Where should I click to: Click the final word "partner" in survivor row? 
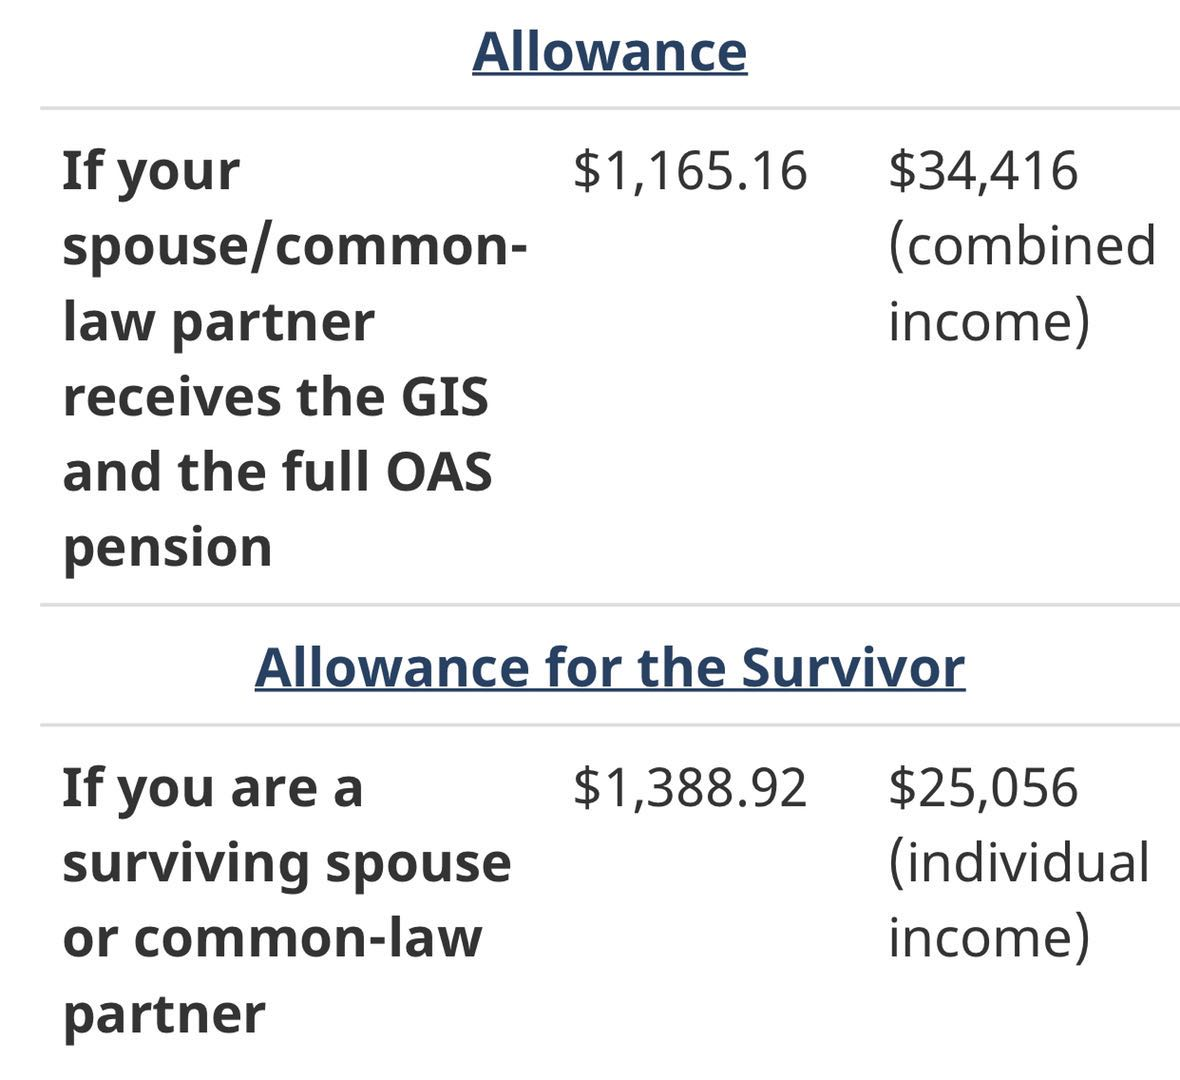coord(163,1014)
